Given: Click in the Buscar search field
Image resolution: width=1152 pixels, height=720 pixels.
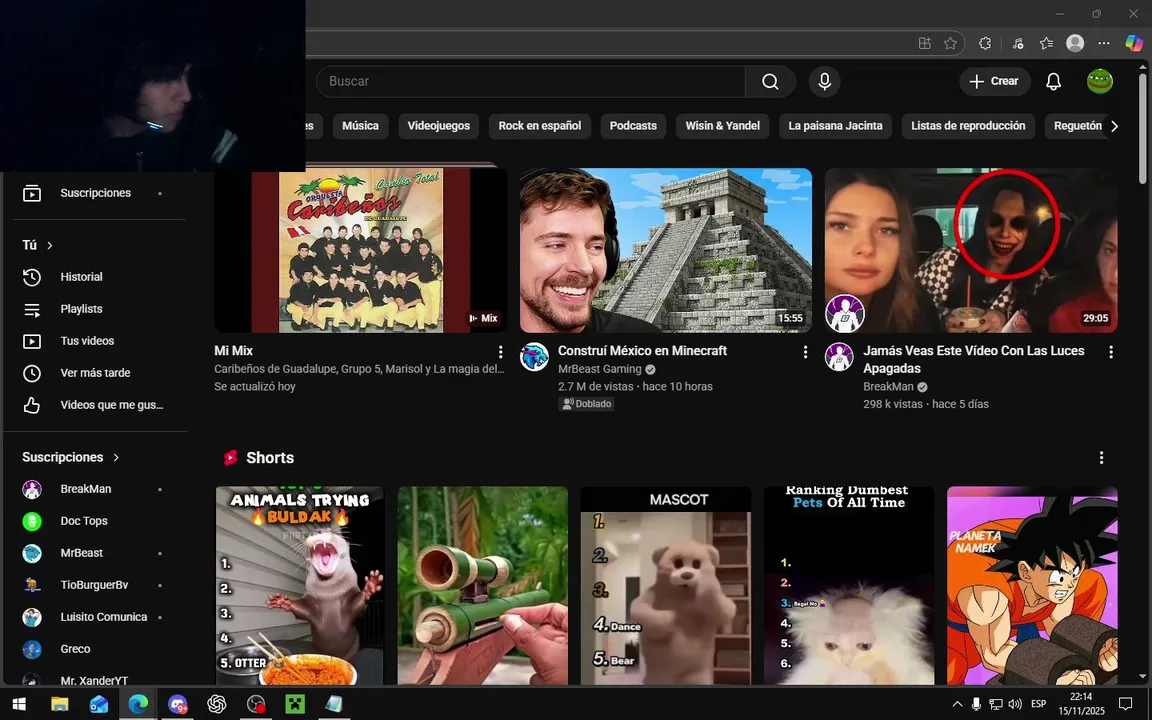Looking at the screenshot, I should [530, 82].
